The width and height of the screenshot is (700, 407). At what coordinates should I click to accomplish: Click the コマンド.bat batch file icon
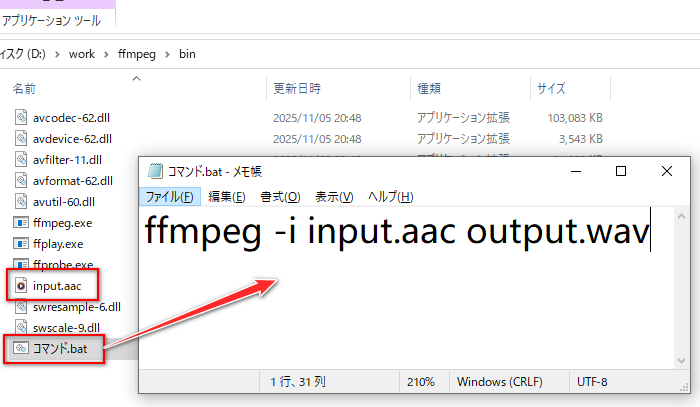(21, 348)
